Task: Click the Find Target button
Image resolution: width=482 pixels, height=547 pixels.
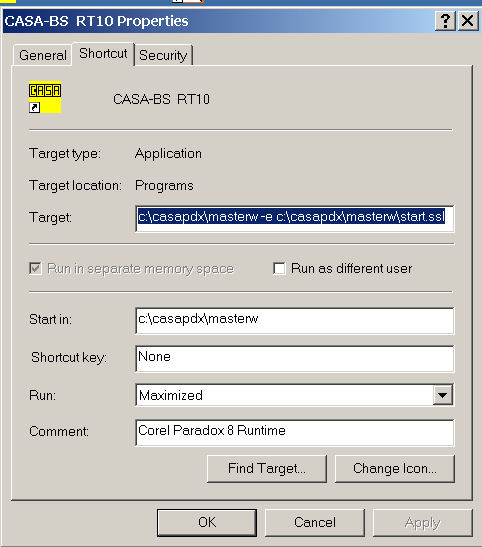Action: tap(267, 469)
